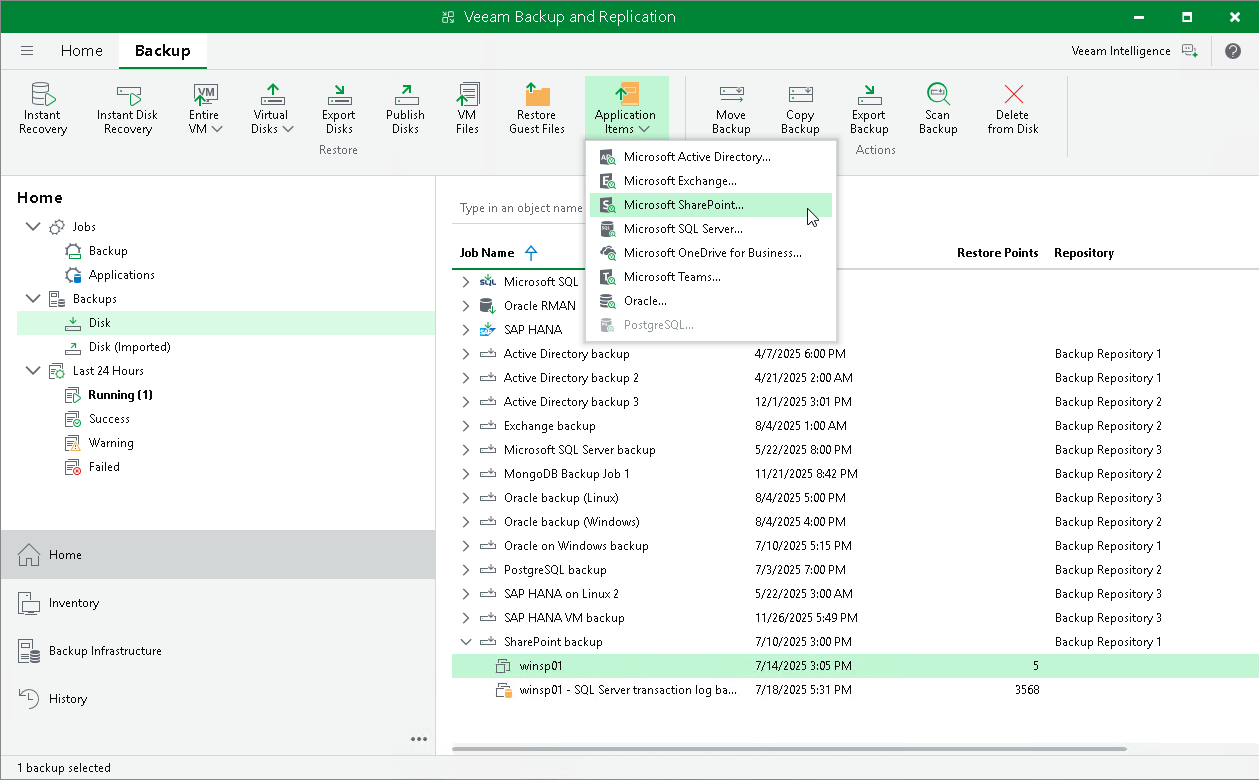Viewport: 1259px width, 780px height.
Task: Choose Oracle from Application Items menu
Action: (x=711, y=301)
